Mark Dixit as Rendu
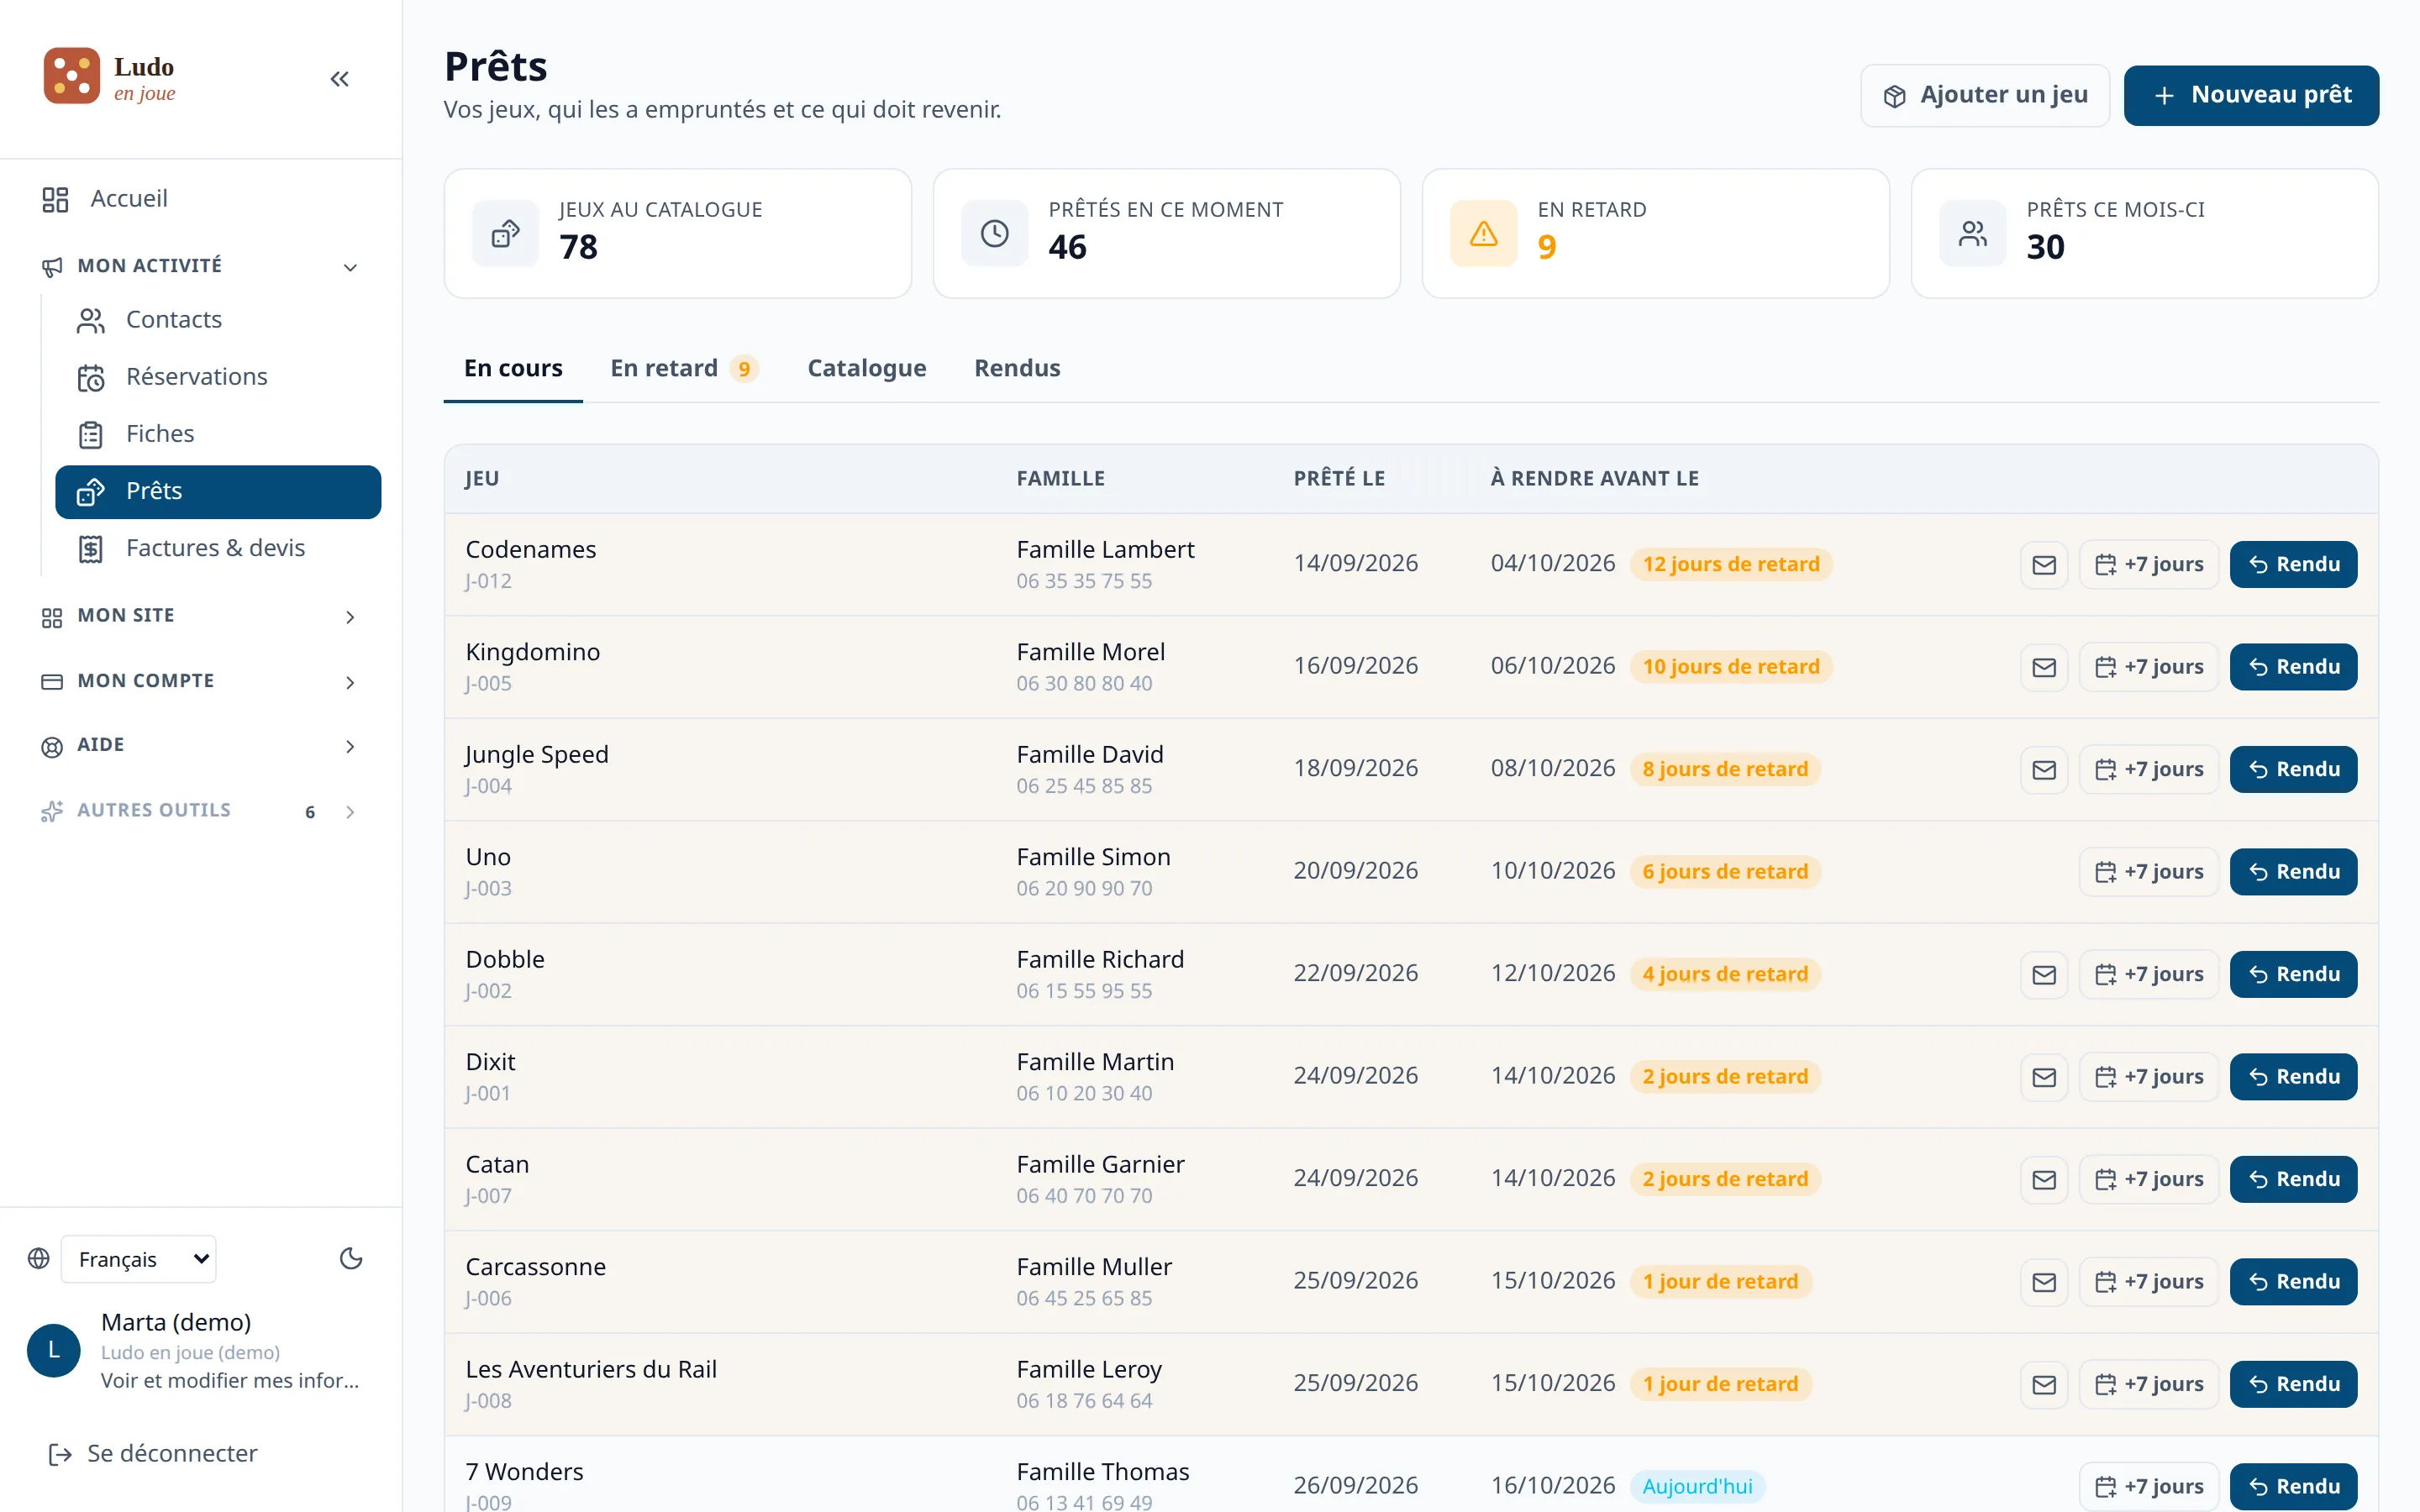 click(x=2293, y=1077)
